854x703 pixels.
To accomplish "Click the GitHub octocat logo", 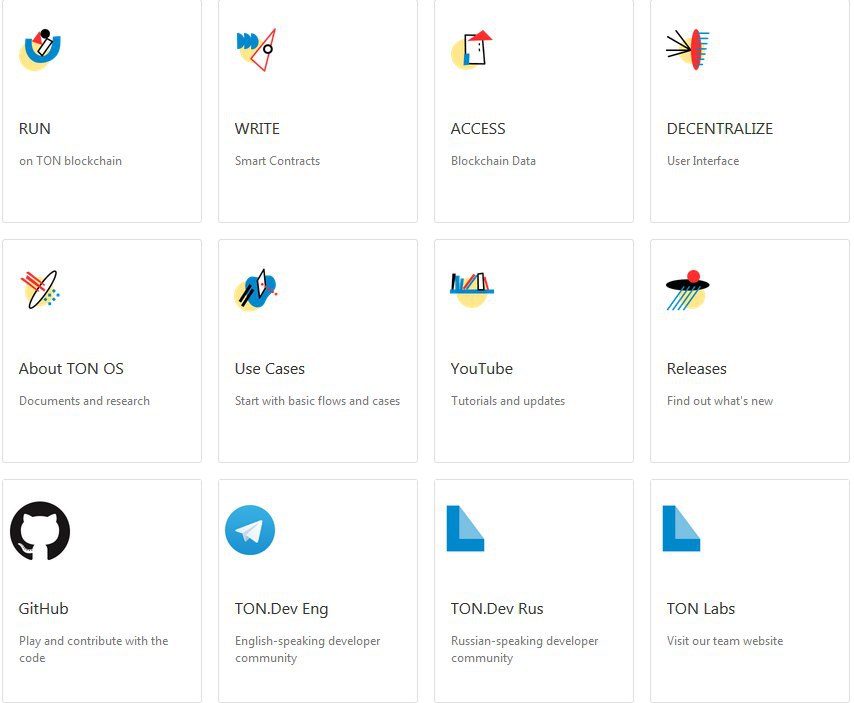I will point(40,530).
